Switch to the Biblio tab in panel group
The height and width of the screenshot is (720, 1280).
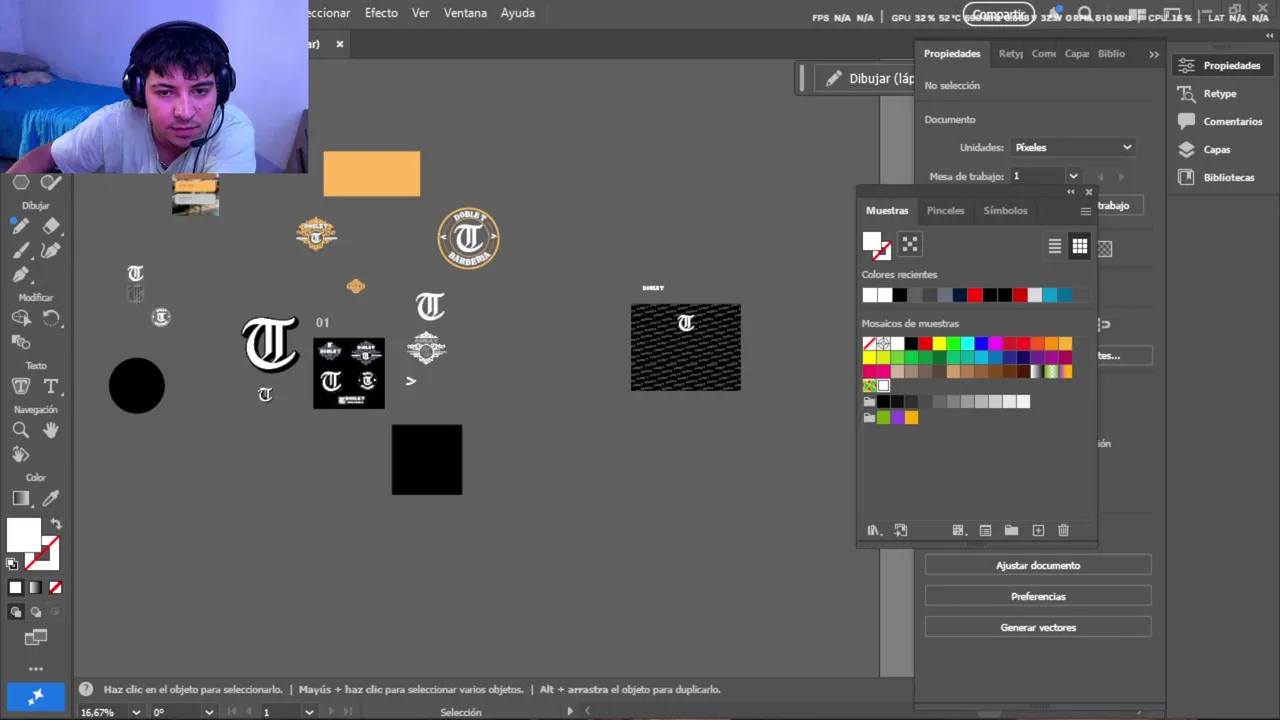(1111, 54)
